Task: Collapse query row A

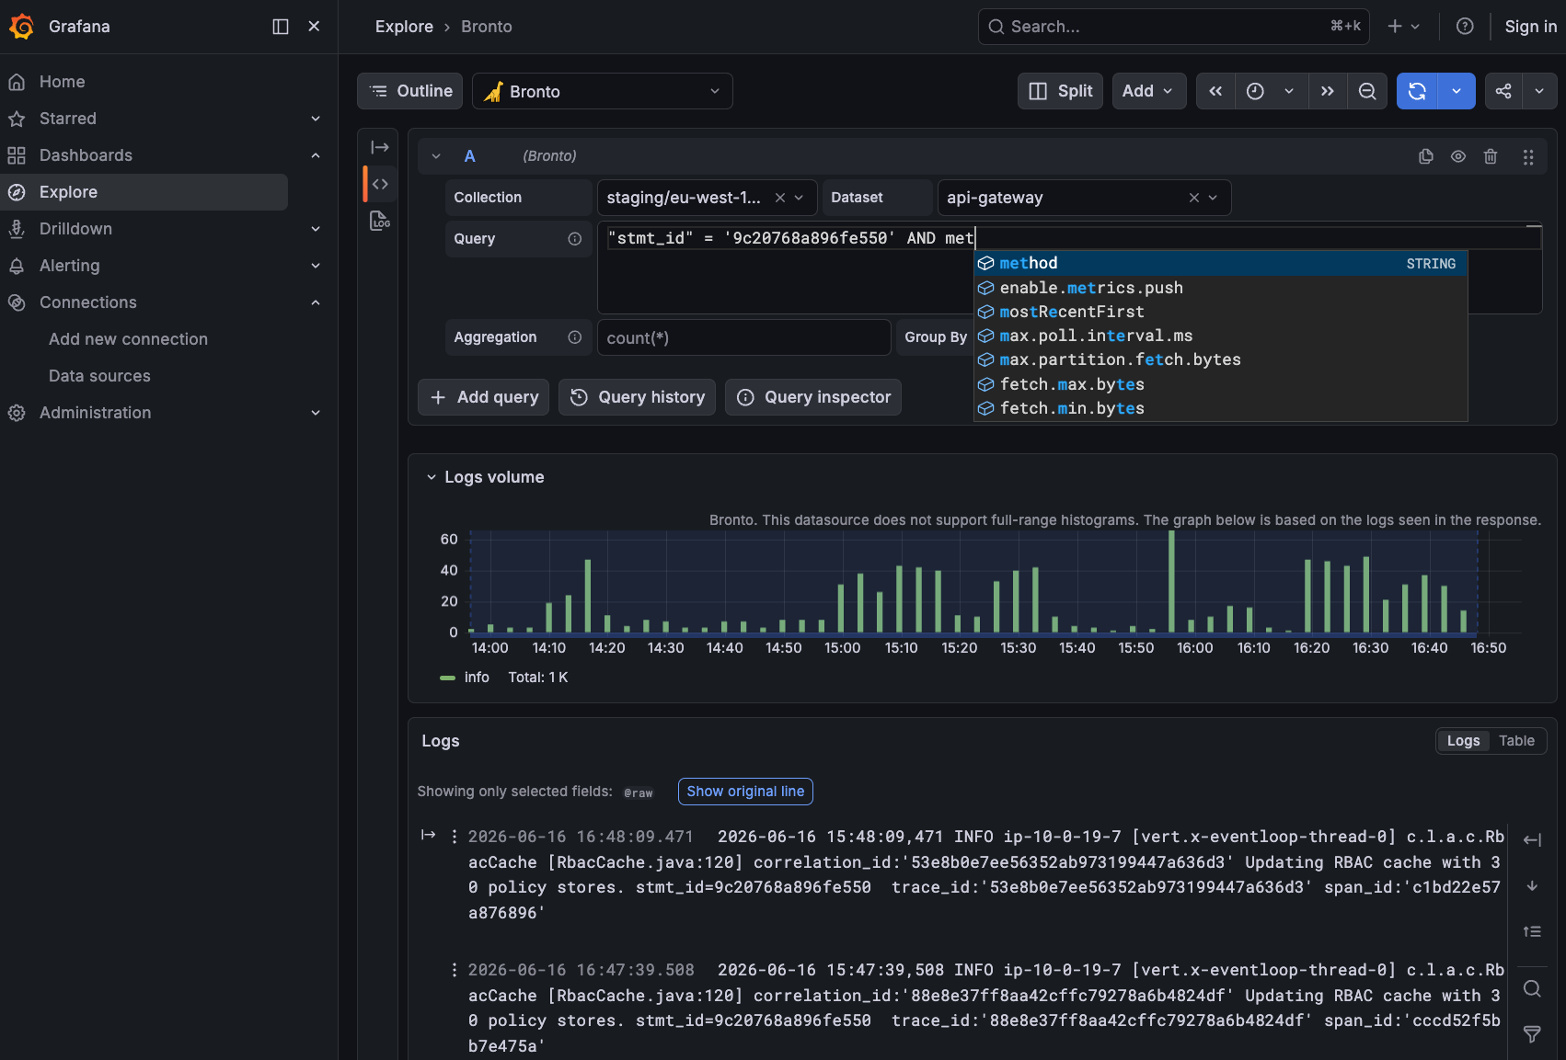Action: coord(436,156)
